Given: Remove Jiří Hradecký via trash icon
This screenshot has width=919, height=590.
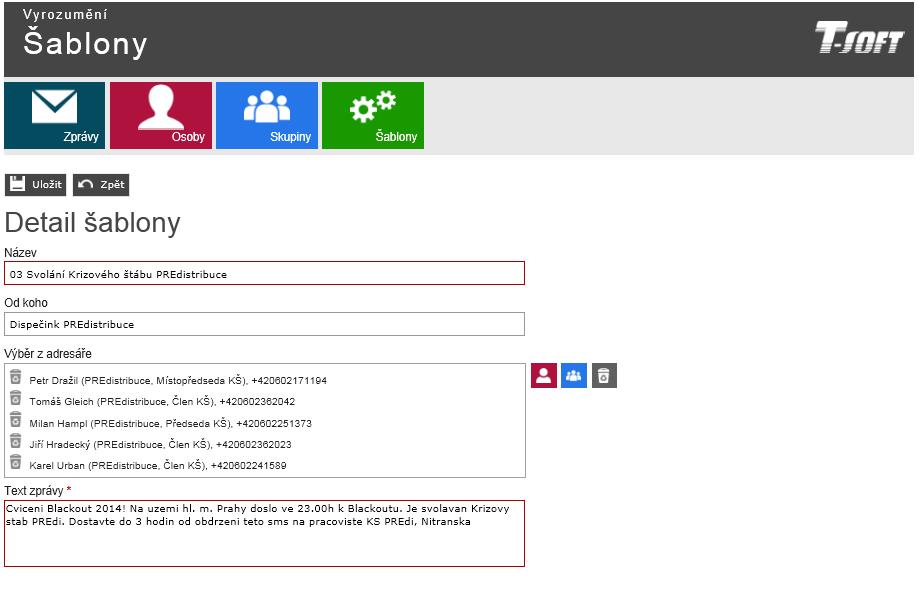Looking at the screenshot, I should click(x=16, y=441).
